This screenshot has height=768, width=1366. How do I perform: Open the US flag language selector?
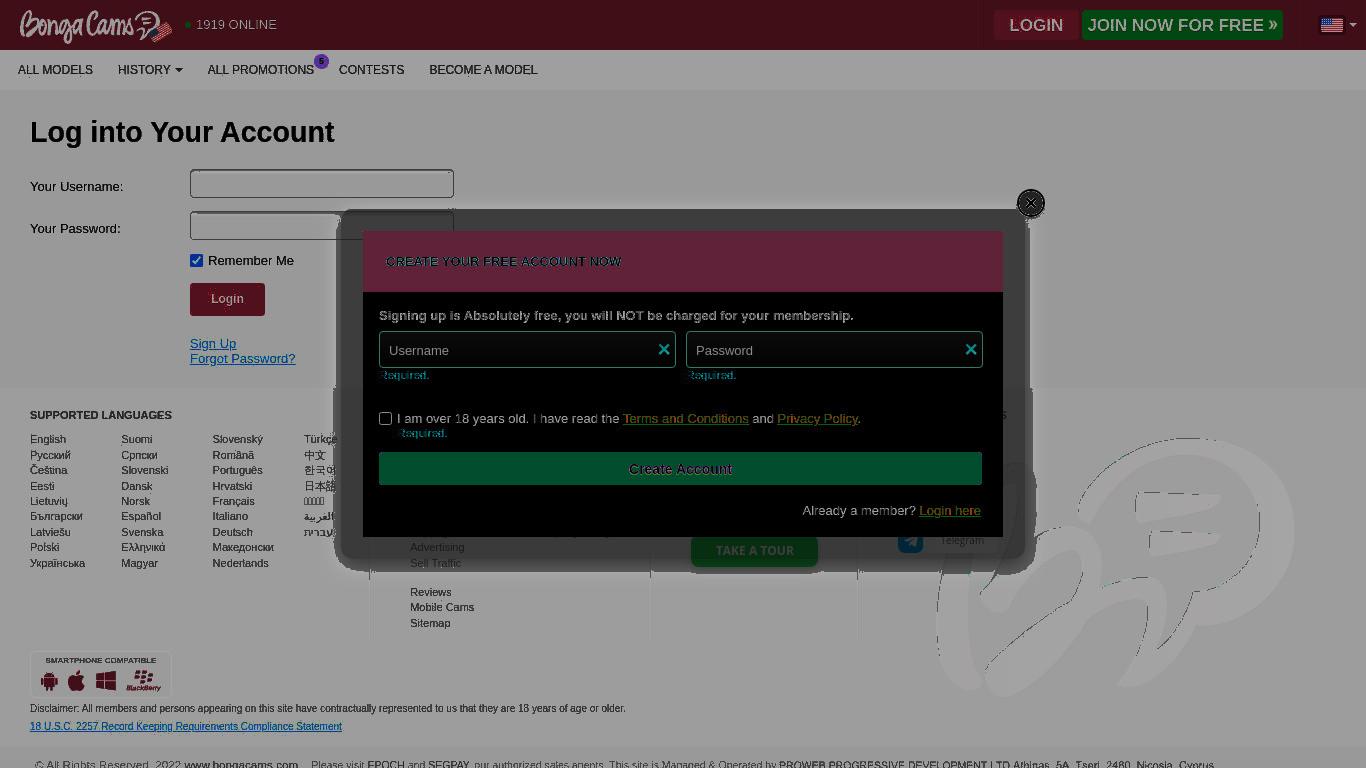(x=1338, y=25)
